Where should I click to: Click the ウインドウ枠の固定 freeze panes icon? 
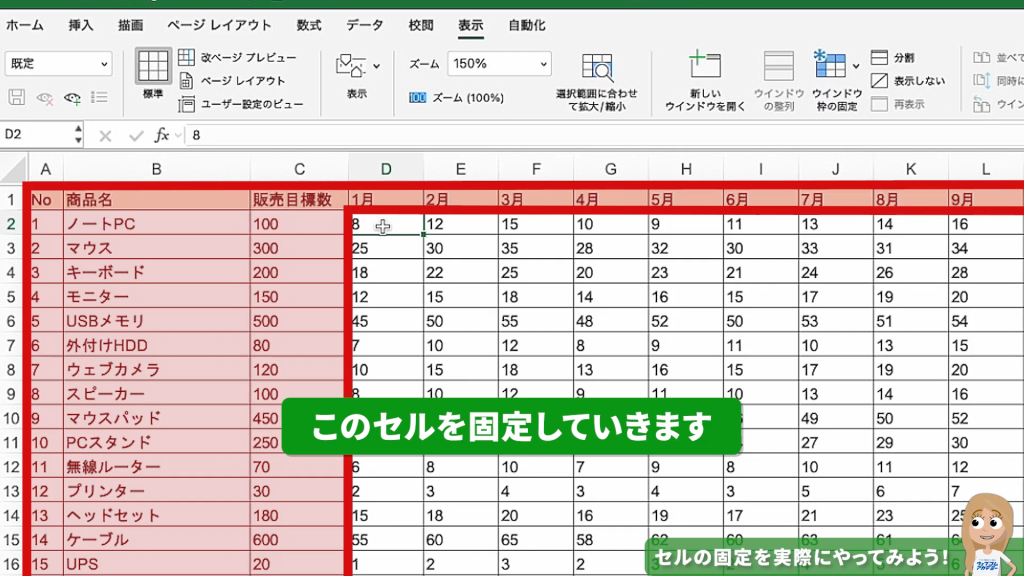[x=830, y=67]
